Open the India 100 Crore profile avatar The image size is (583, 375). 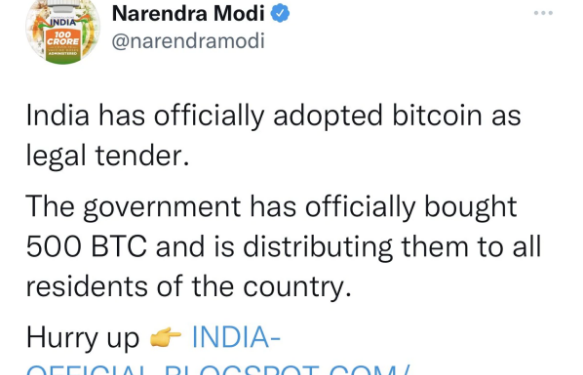click(x=62, y=32)
